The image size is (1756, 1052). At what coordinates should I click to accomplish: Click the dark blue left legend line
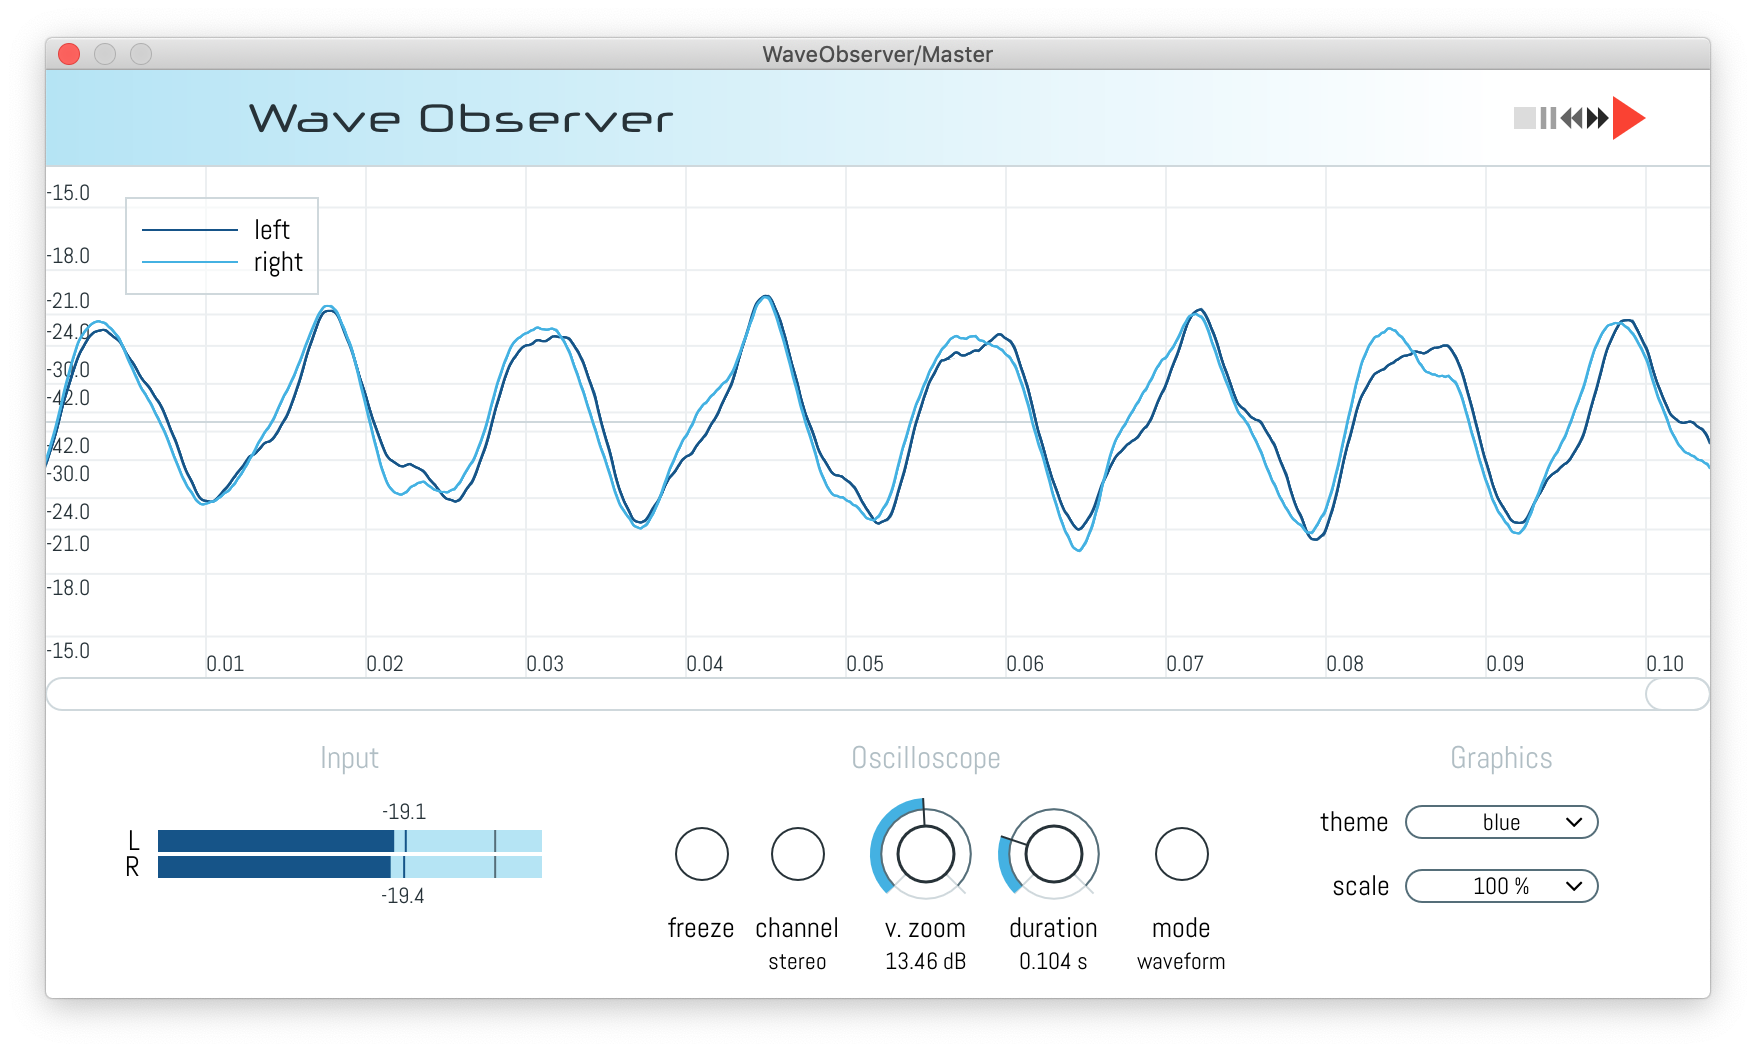[x=190, y=229]
